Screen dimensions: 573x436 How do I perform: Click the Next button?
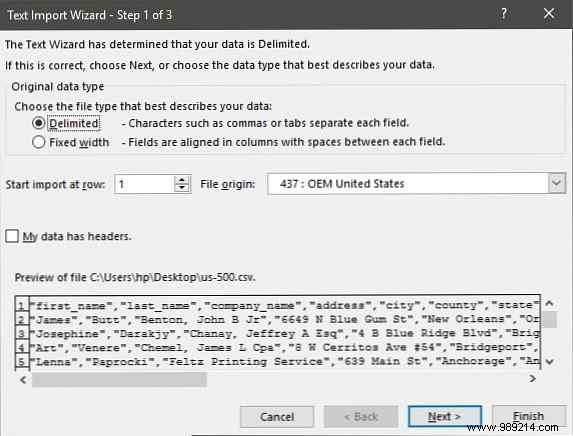pos(445,416)
